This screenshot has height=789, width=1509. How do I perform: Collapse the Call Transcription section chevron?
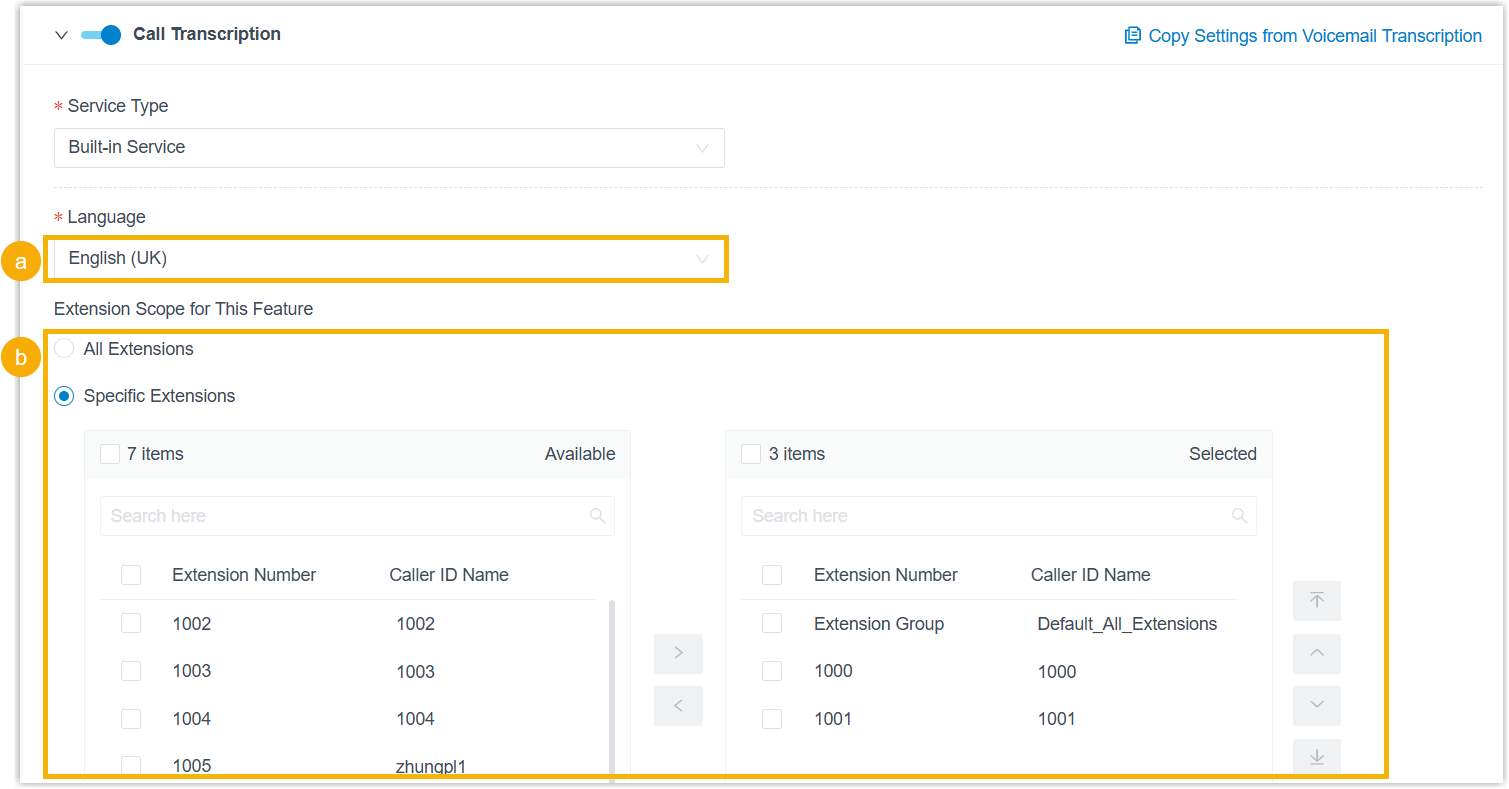[62, 35]
